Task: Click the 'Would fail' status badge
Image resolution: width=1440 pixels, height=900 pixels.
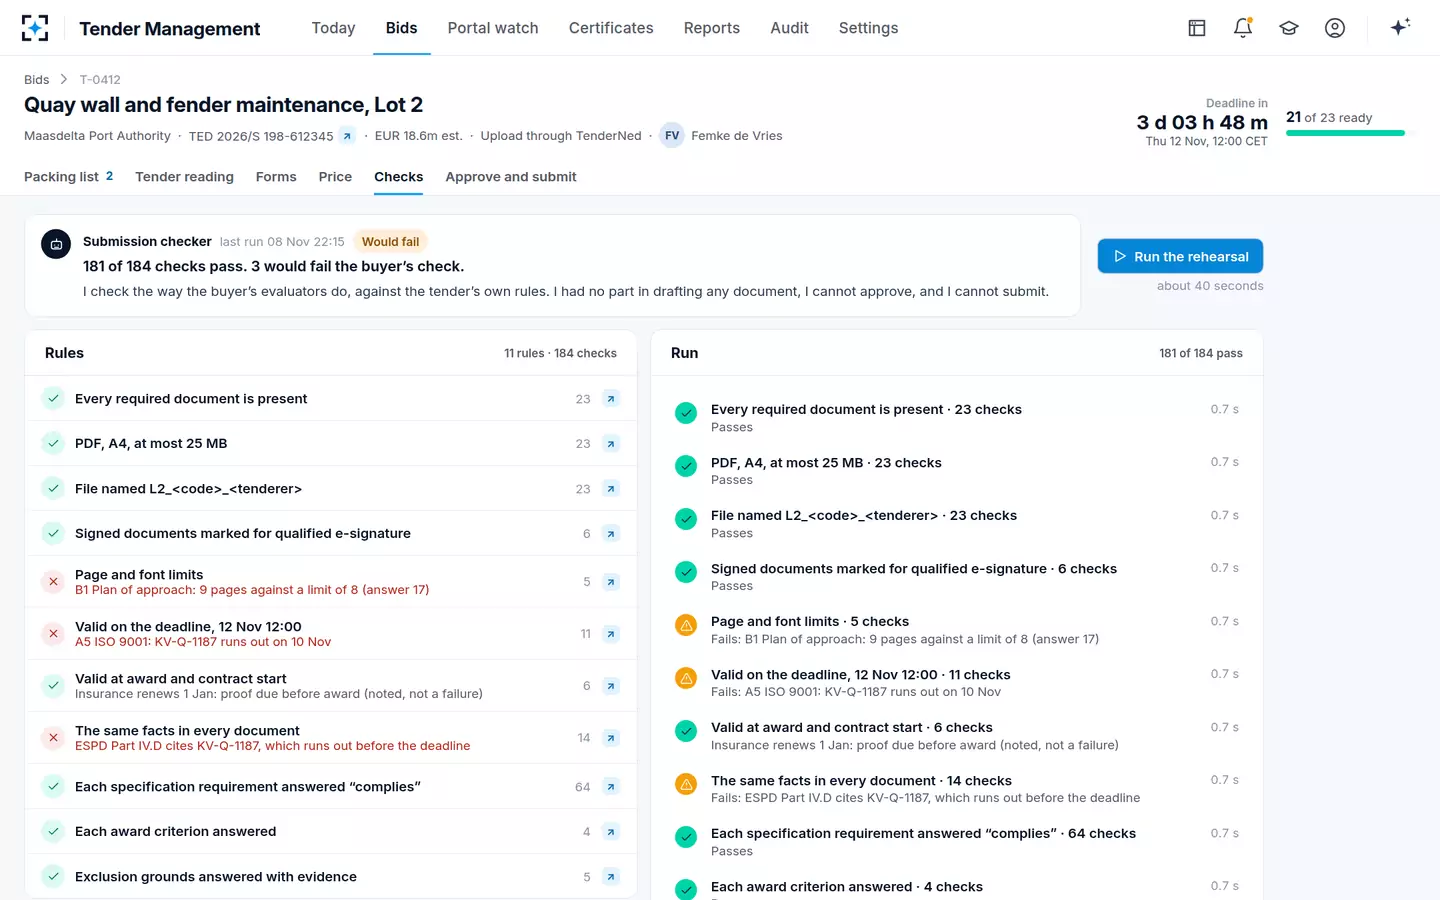Action: [x=390, y=242]
